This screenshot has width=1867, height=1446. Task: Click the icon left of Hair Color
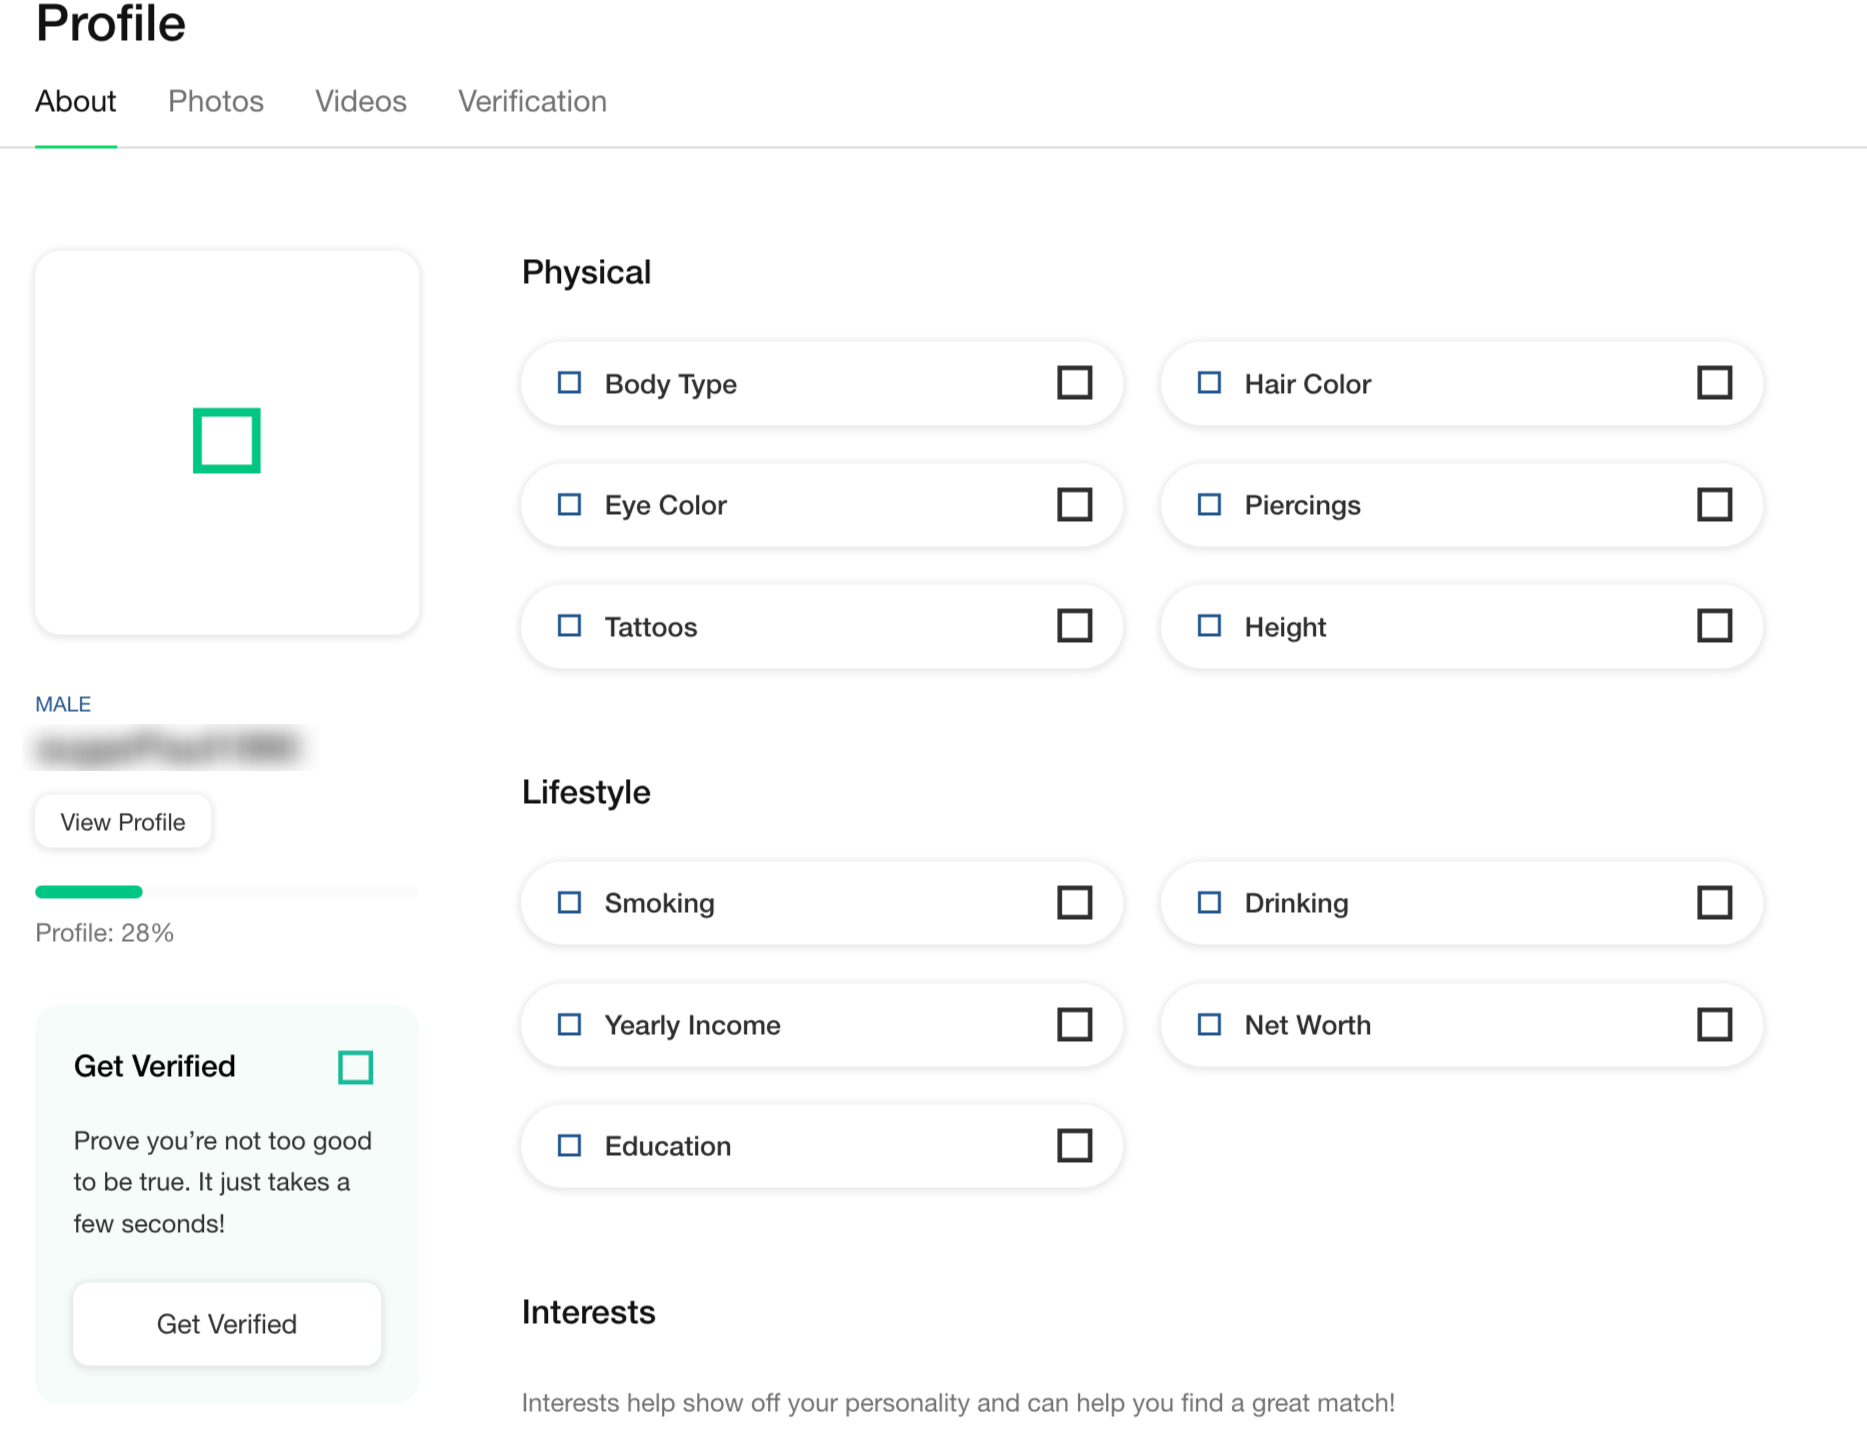click(1209, 383)
